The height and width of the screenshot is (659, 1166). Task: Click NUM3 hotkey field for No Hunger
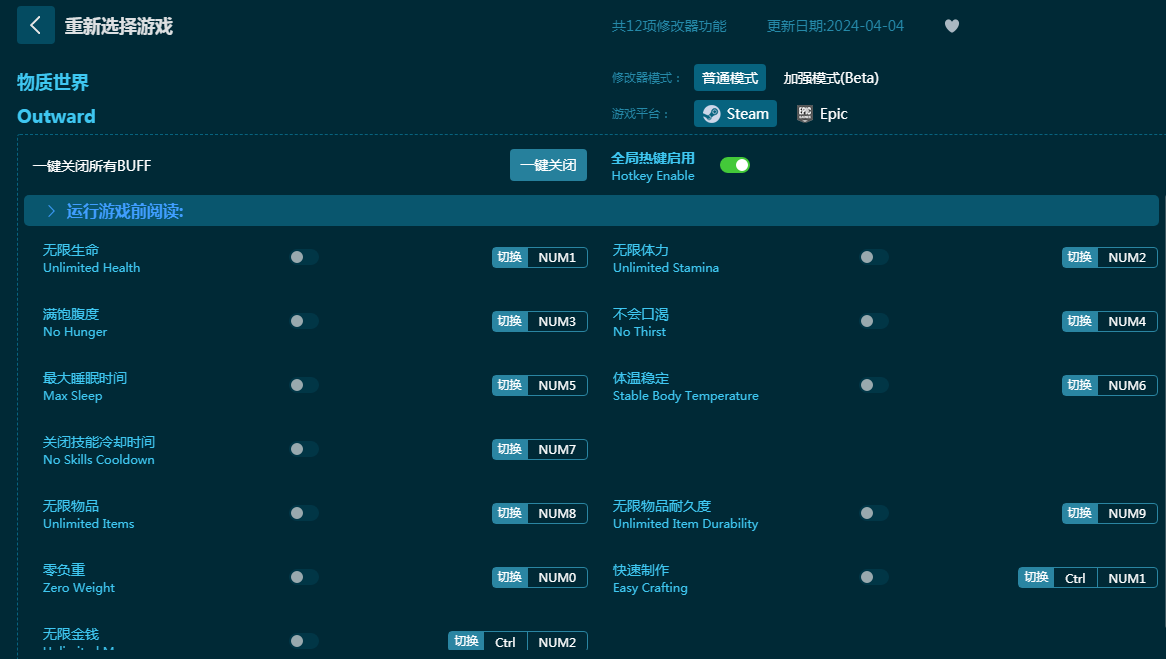557,321
